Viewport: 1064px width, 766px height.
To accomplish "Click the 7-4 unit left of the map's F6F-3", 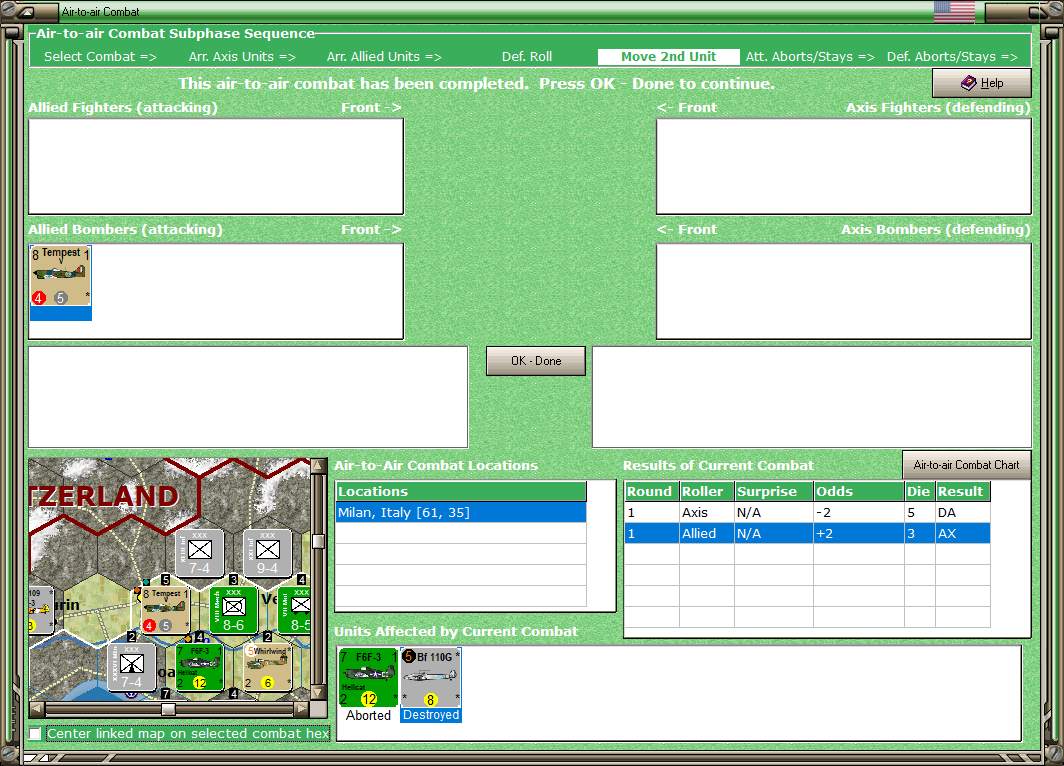I will pyautogui.click(x=132, y=668).
